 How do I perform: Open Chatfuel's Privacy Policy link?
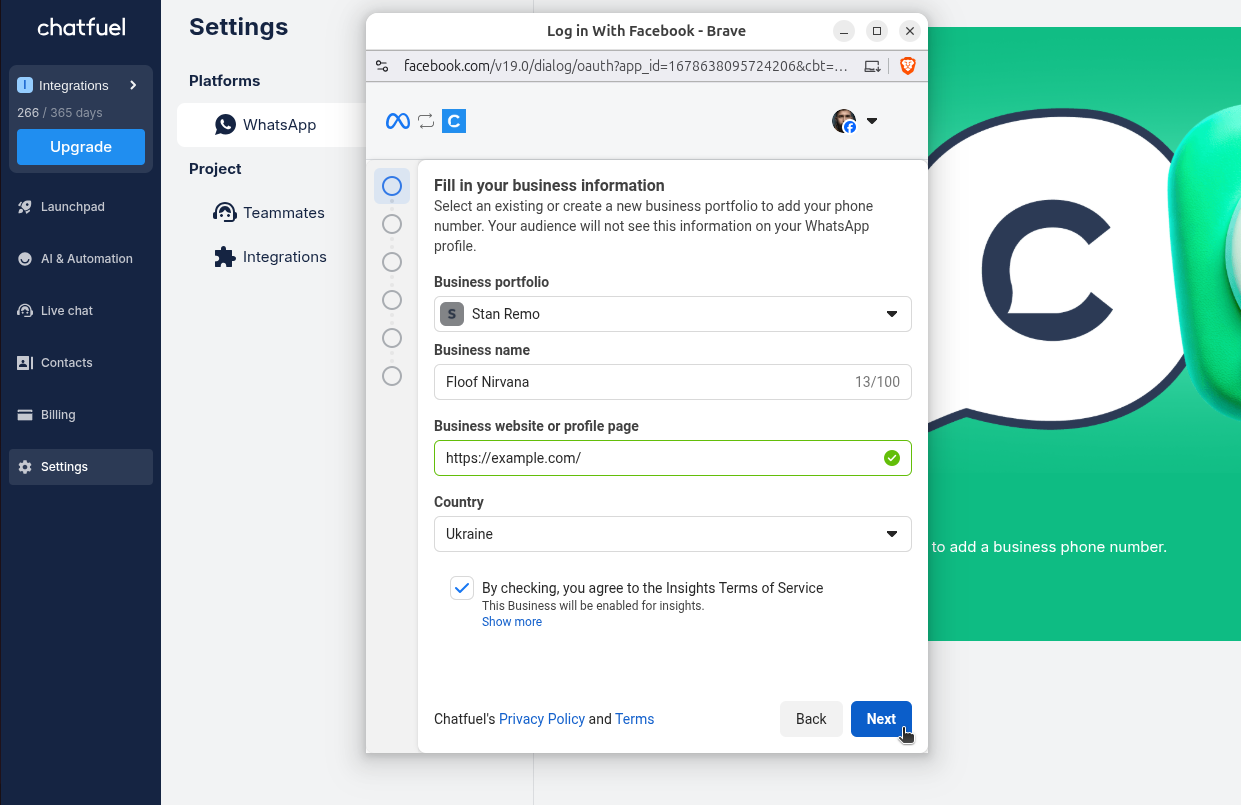click(x=542, y=719)
